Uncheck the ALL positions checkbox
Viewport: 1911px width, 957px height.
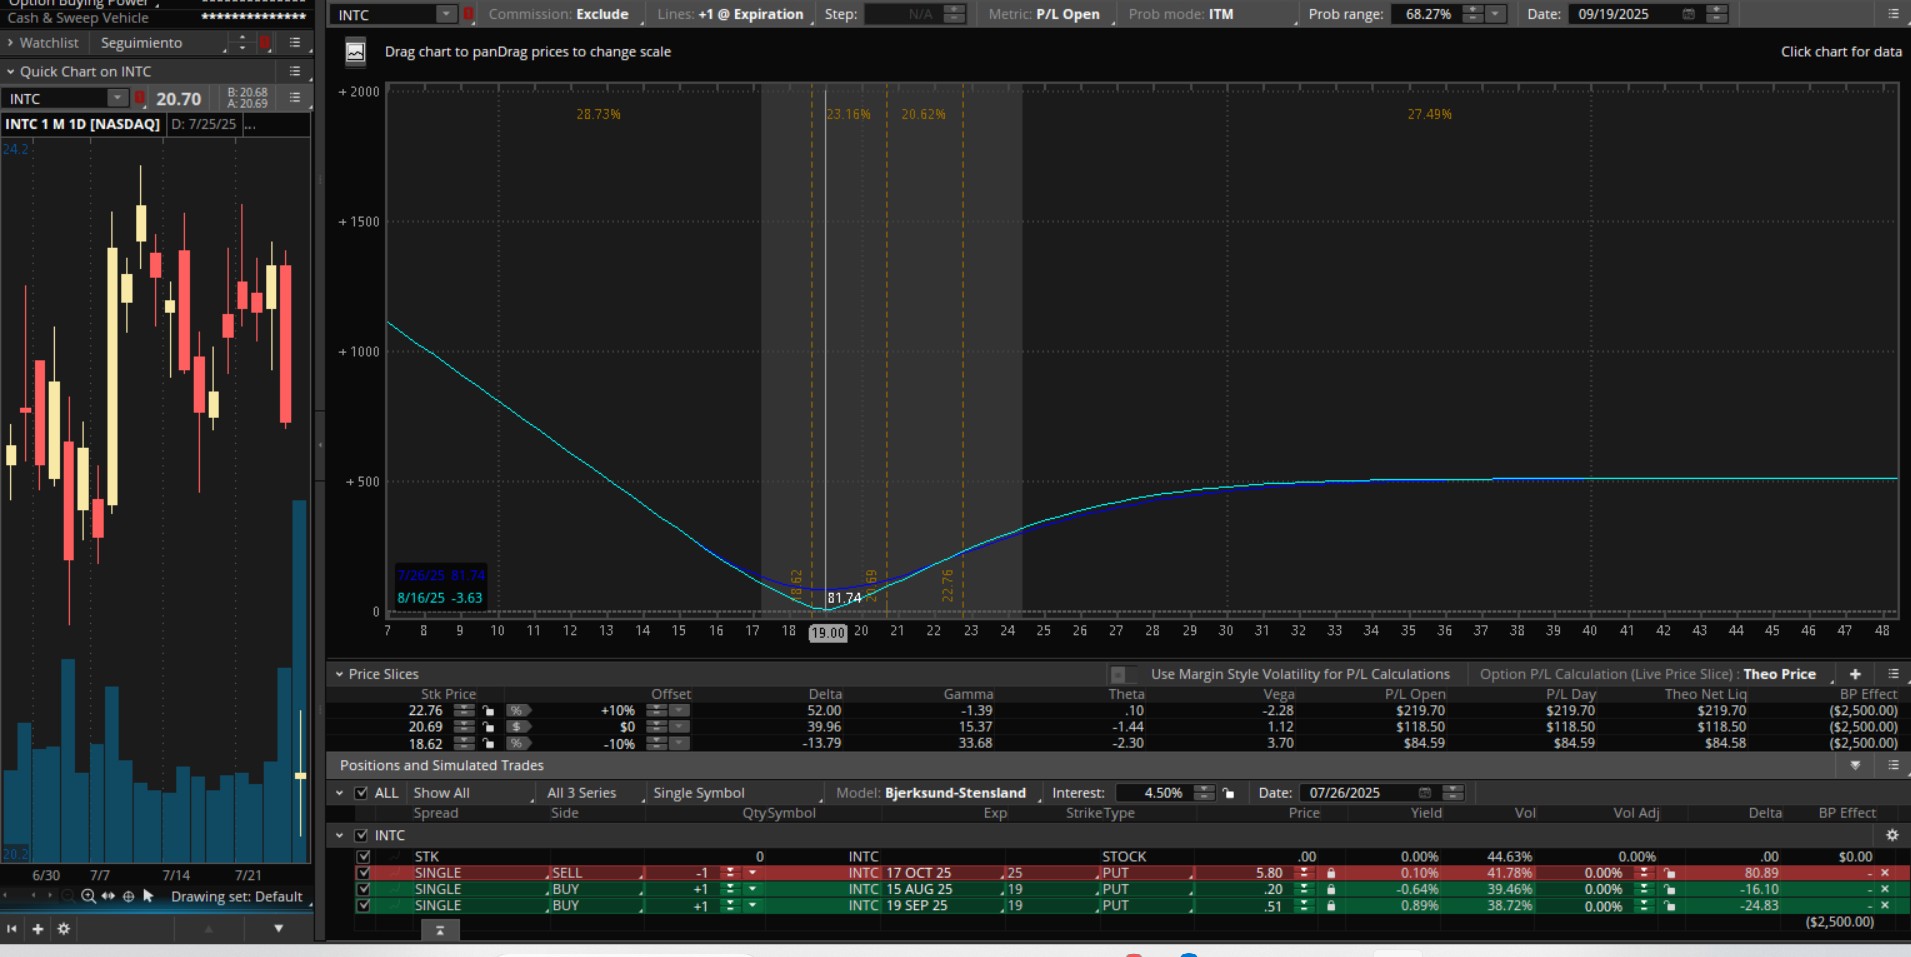pos(362,793)
